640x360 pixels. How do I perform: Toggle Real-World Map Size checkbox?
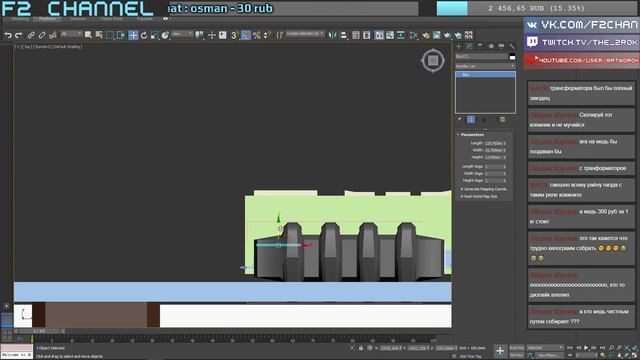(x=462, y=197)
